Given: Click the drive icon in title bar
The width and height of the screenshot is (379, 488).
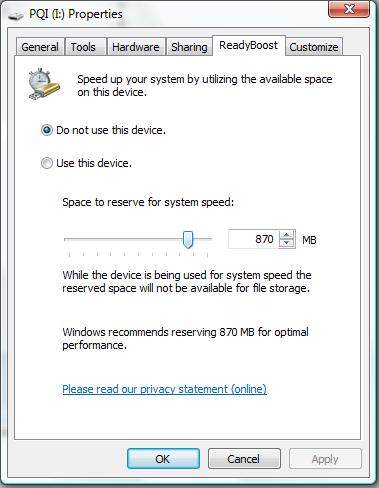Looking at the screenshot, I should pyautogui.click(x=16, y=16).
